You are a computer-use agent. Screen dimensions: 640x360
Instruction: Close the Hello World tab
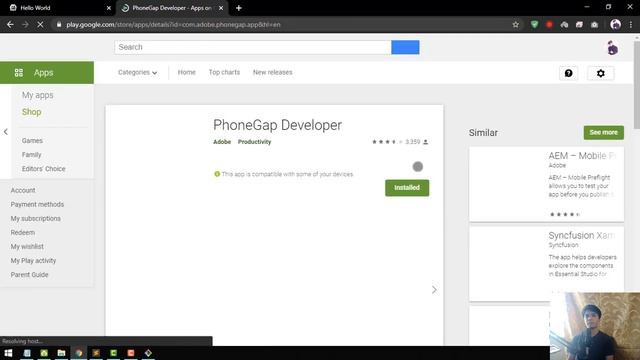click(x=109, y=8)
